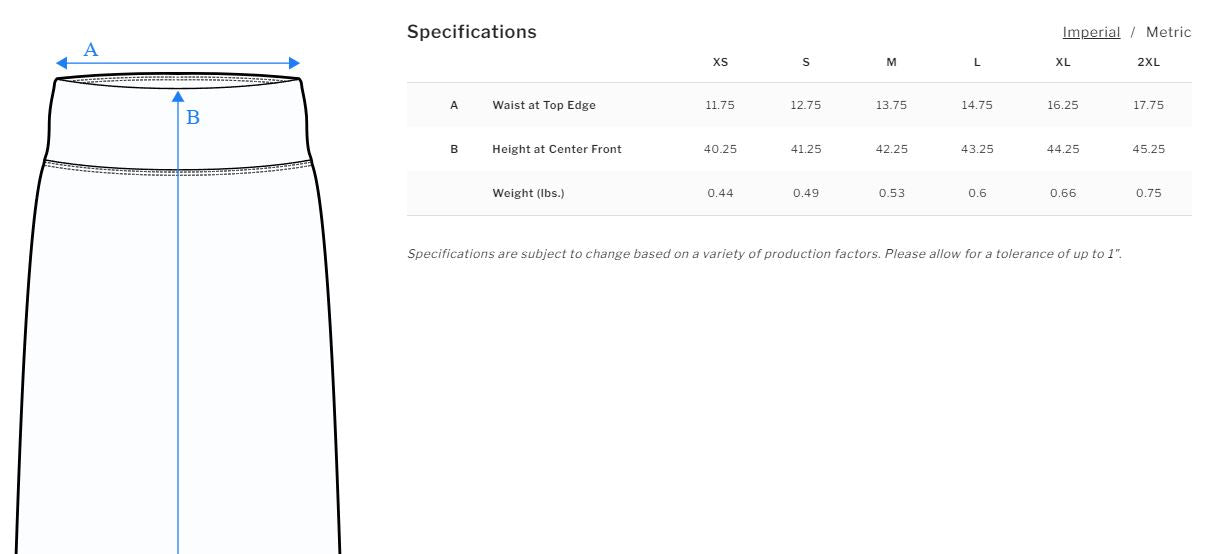Select the XS size column header
Viewport: 1222px width, 554px height.
coord(720,62)
